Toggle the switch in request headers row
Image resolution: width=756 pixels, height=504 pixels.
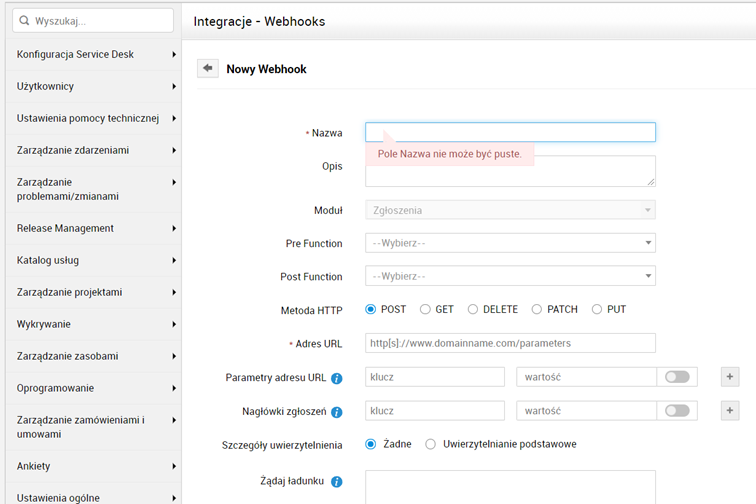[x=677, y=410]
